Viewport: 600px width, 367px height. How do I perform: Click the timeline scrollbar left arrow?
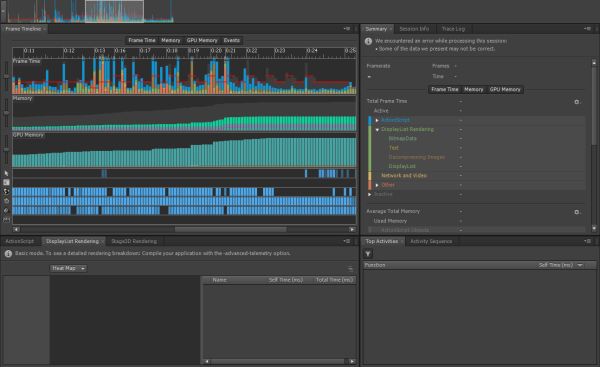(x=16, y=229)
